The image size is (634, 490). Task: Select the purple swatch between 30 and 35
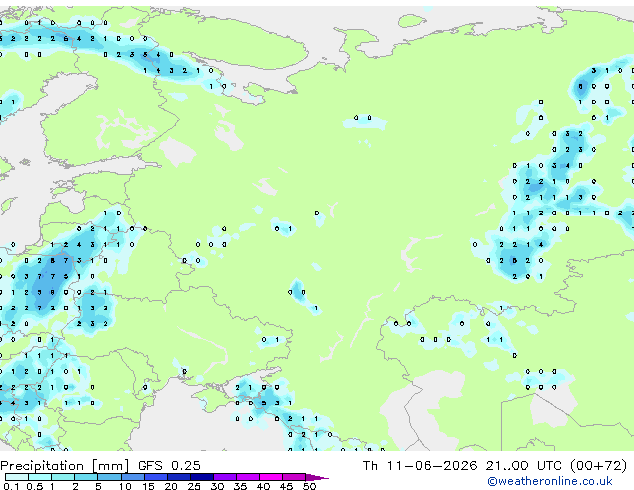point(225,477)
